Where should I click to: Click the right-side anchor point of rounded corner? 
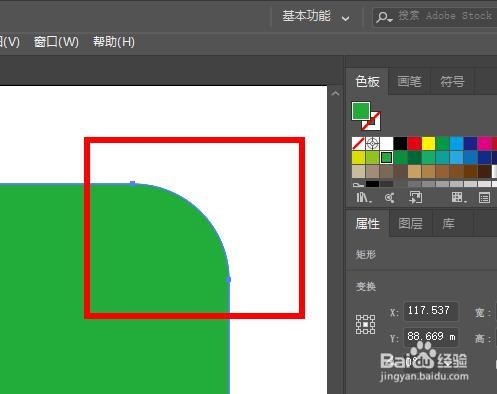(x=229, y=280)
